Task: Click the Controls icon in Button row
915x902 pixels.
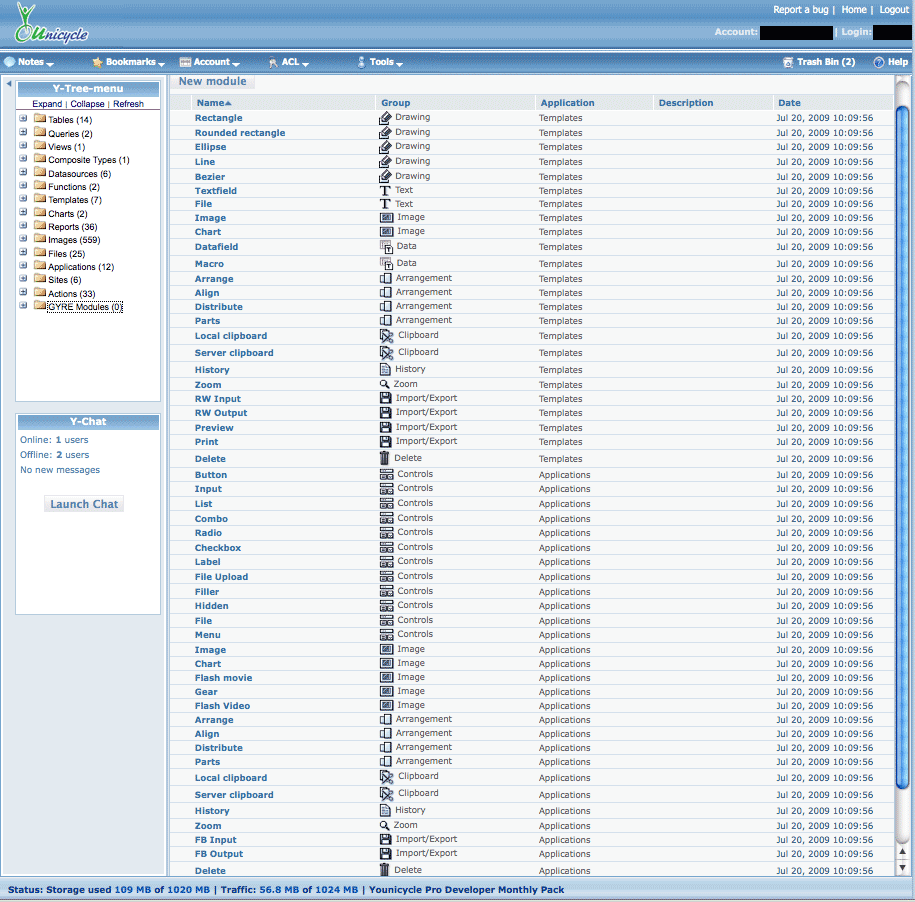Action: click(x=386, y=474)
